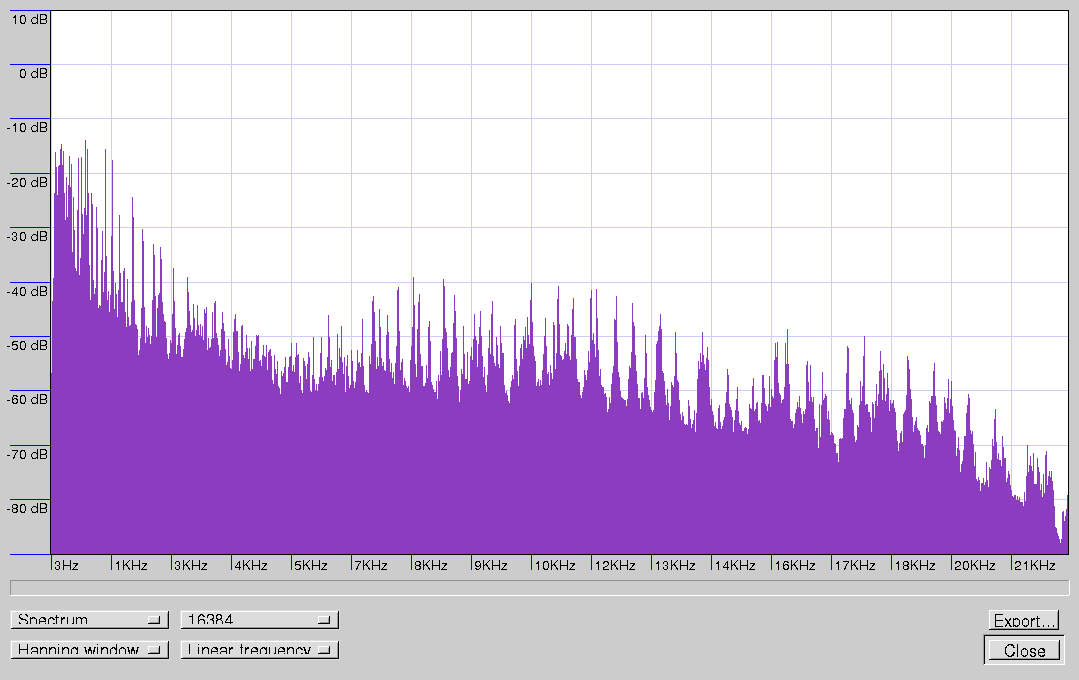
Task: Click the horizontal scrollbar below the spectrum plot
Action: coord(539,588)
